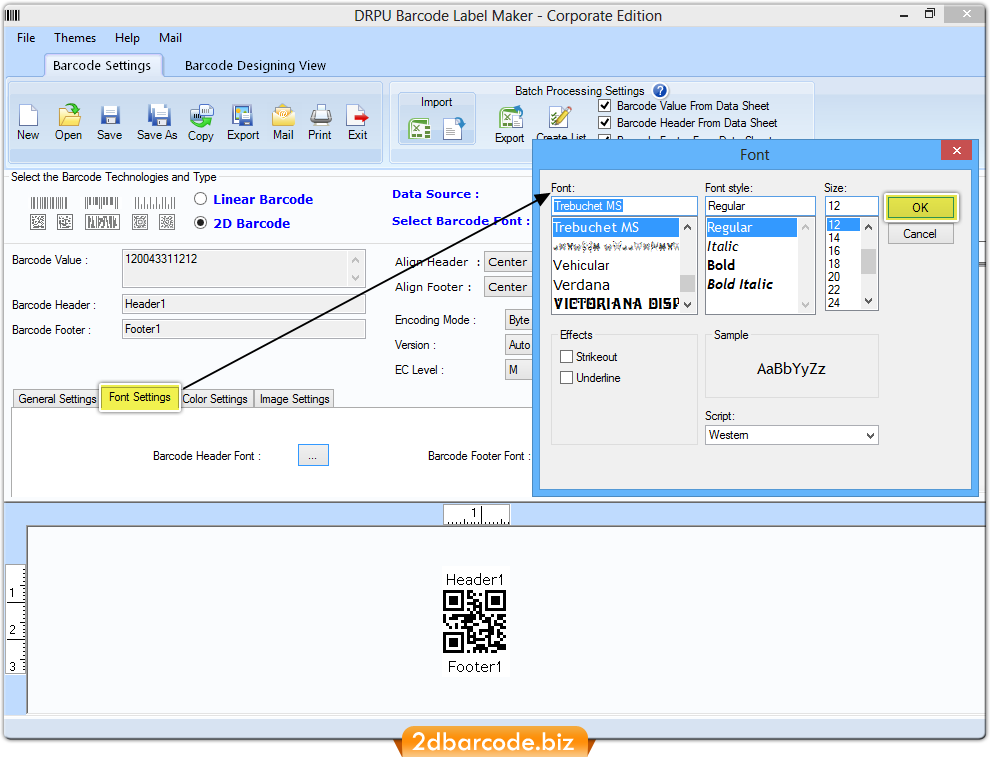
Task: Click Cancel in Font dialog
Action: pos(920,234)
